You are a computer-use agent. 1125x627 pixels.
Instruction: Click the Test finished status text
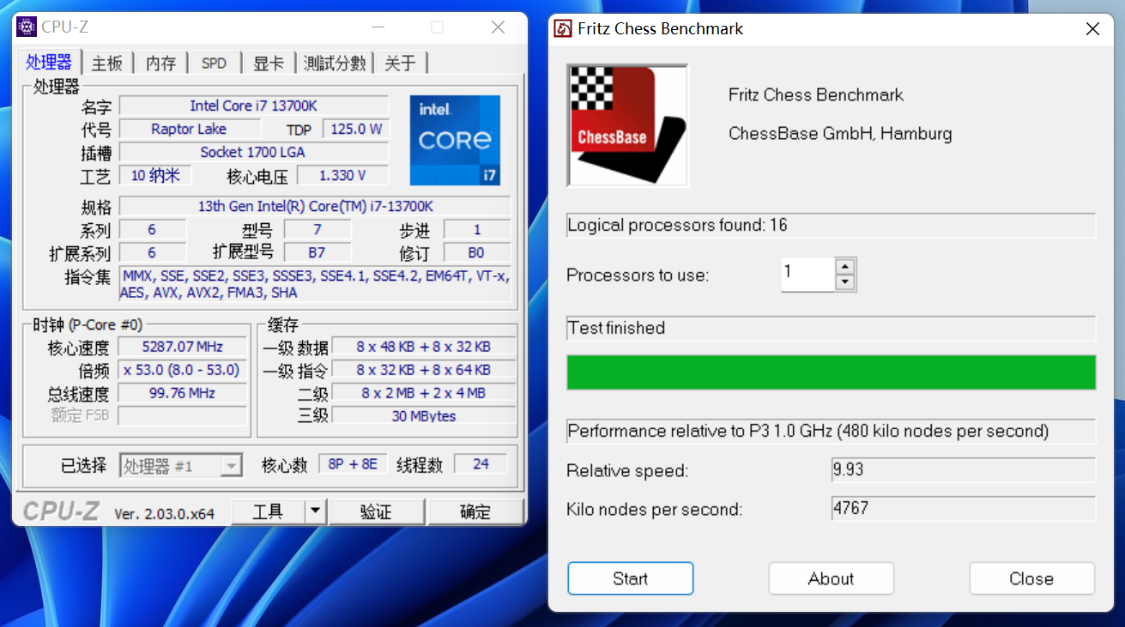click(x=616, y=328)
